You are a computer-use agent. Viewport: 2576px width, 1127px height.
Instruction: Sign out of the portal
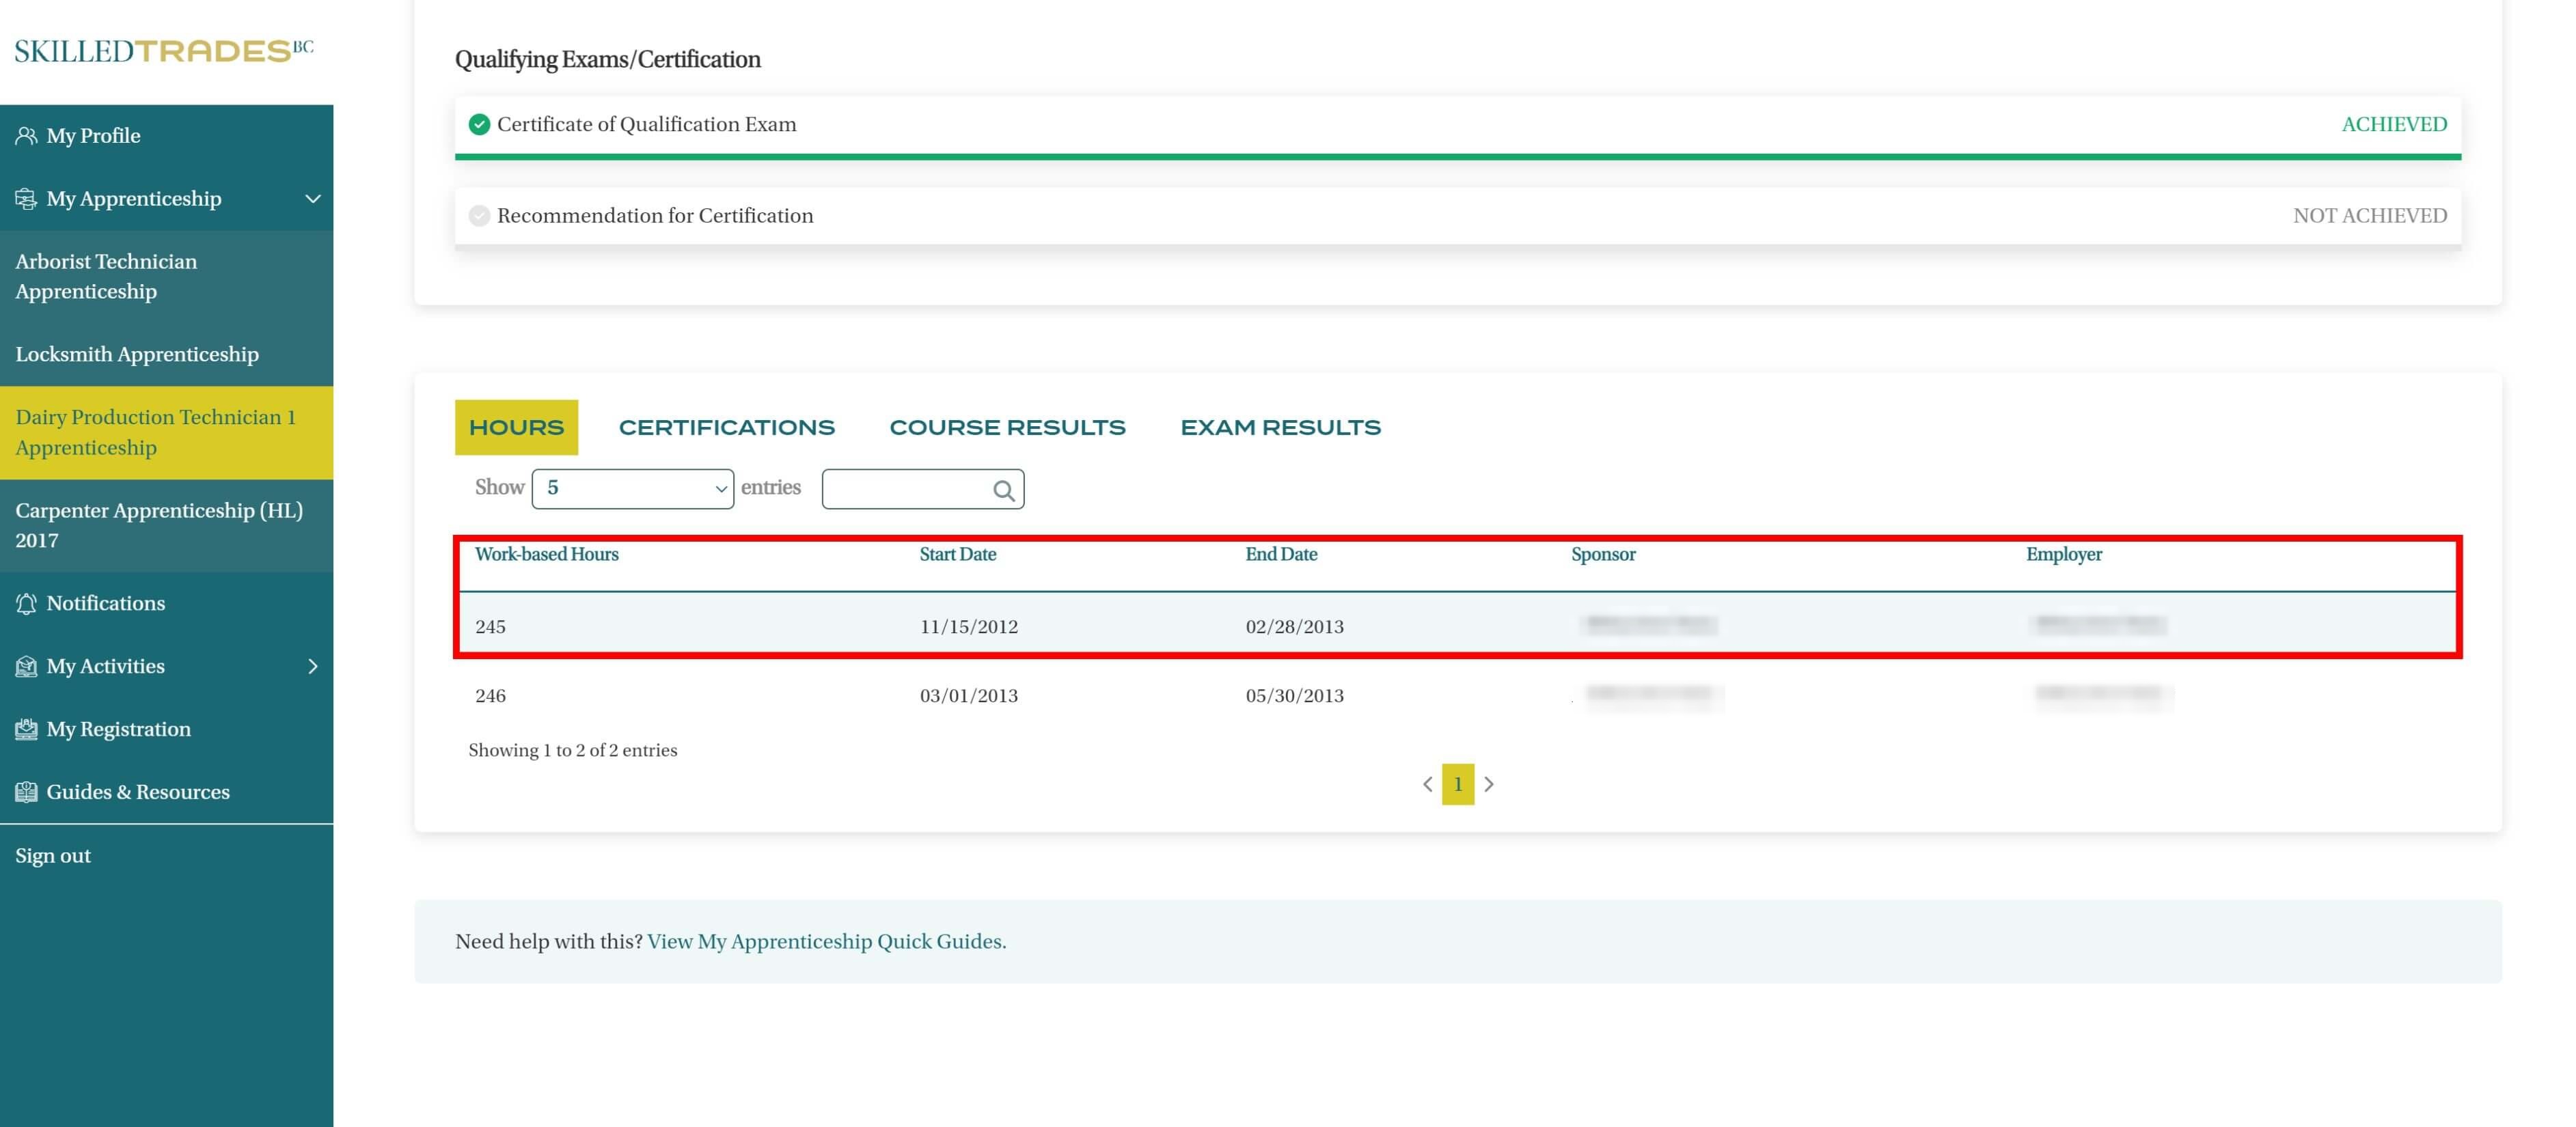[x=53, y=856]
